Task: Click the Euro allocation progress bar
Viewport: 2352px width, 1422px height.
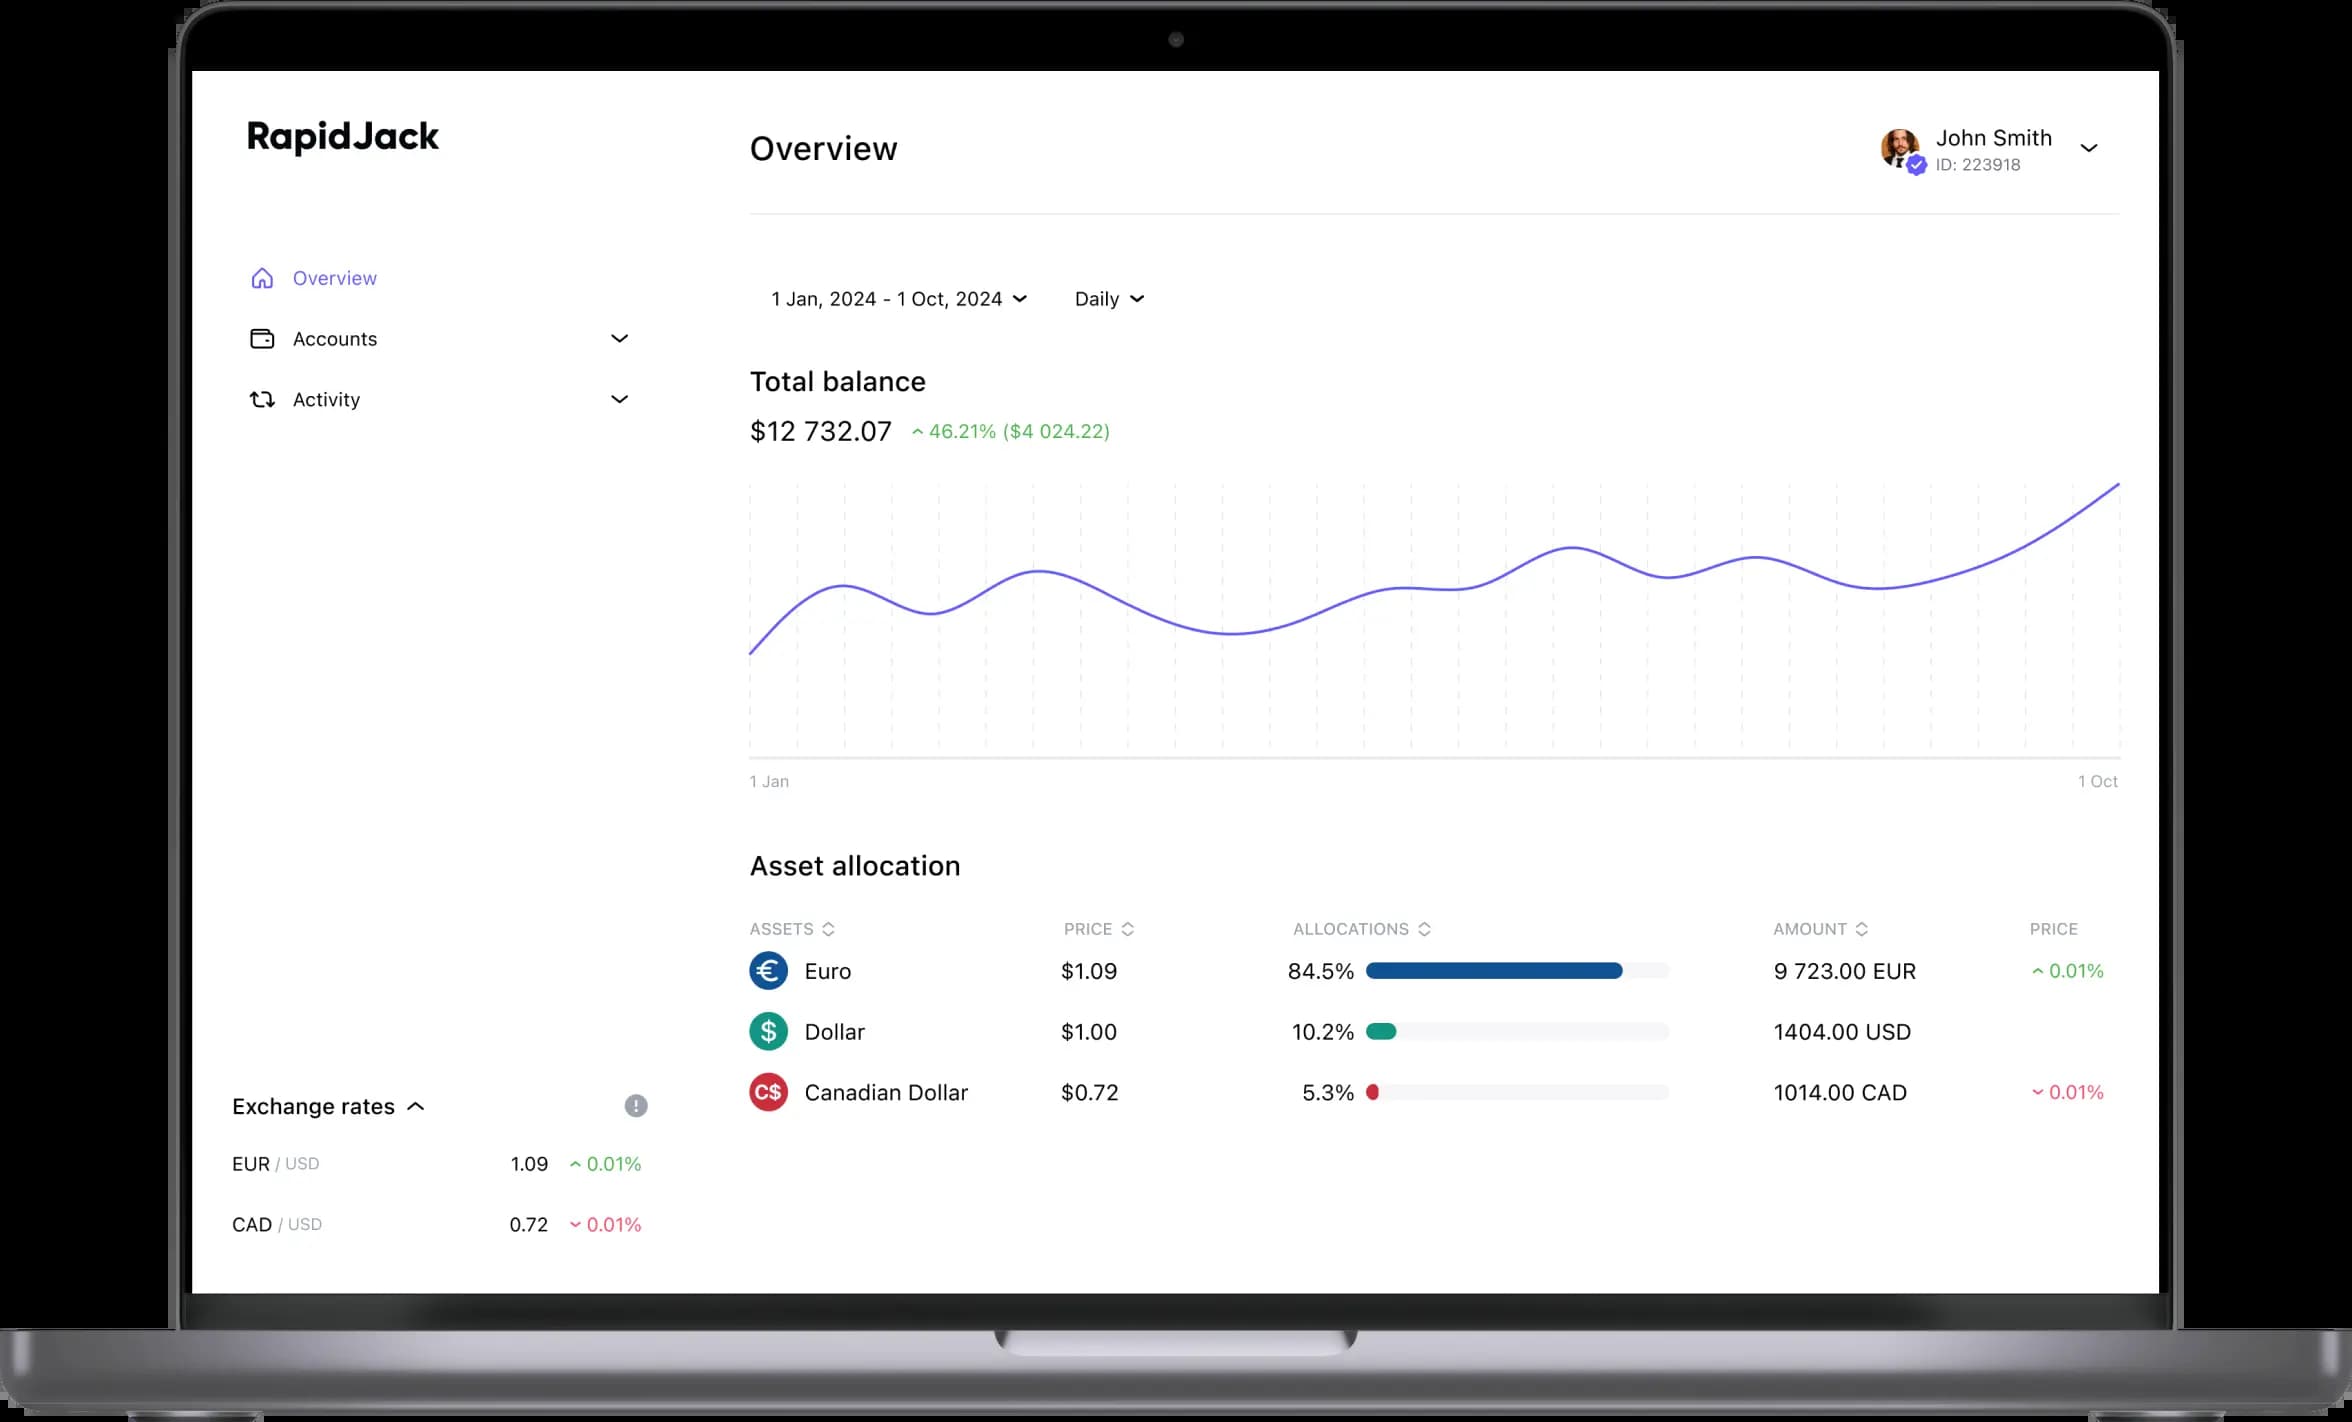Action: pos(1517,971)
